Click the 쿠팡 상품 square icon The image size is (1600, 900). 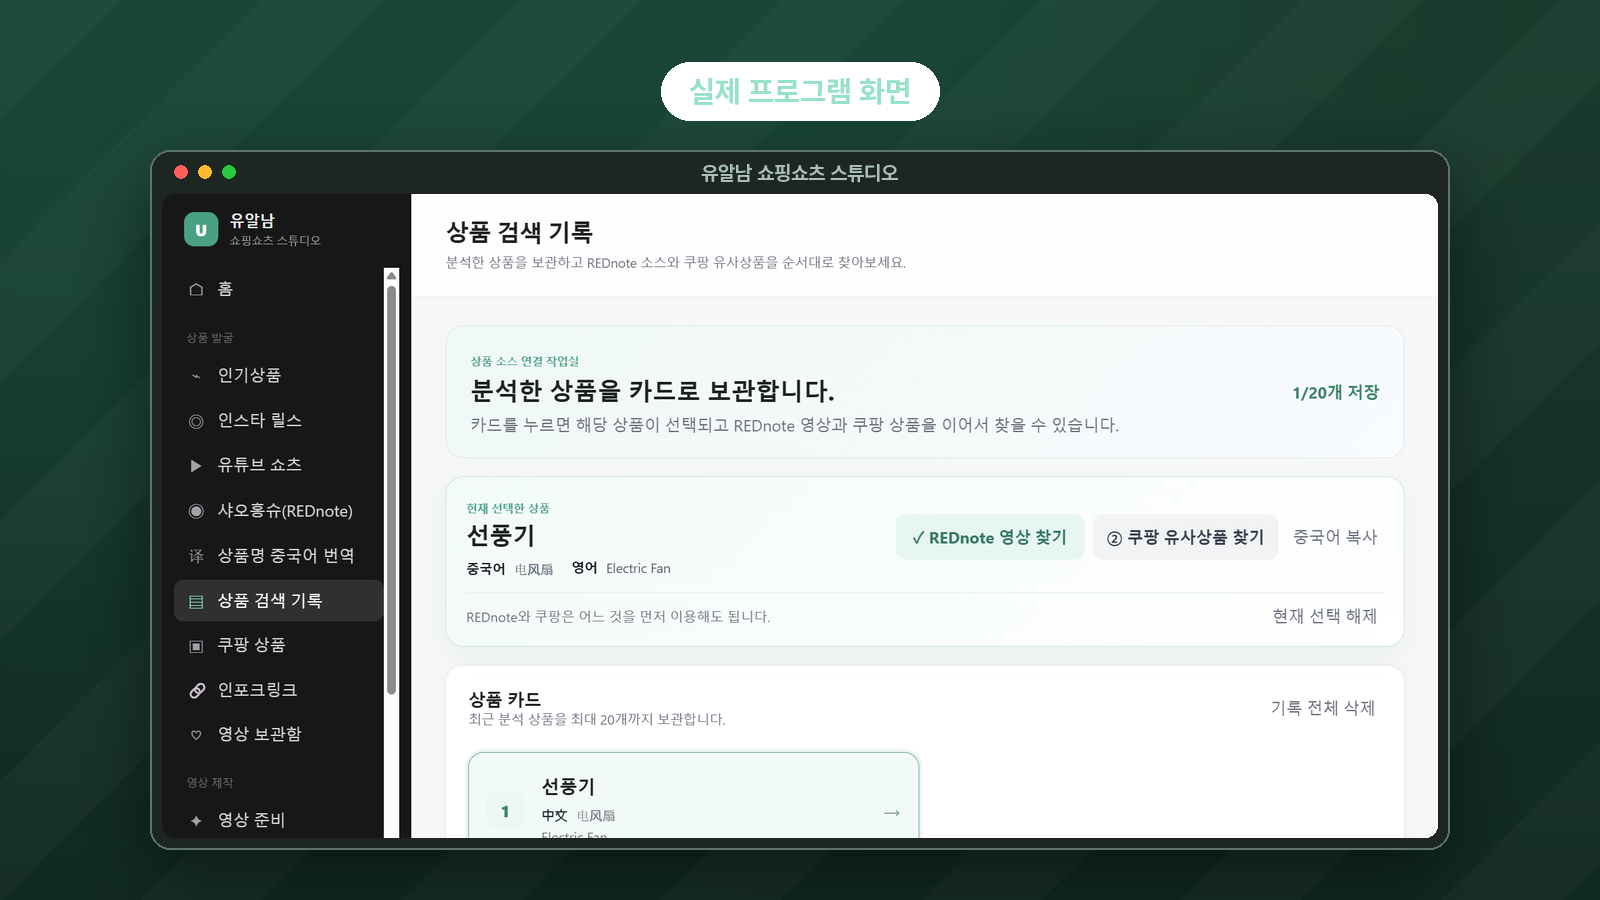pos(196,646)
